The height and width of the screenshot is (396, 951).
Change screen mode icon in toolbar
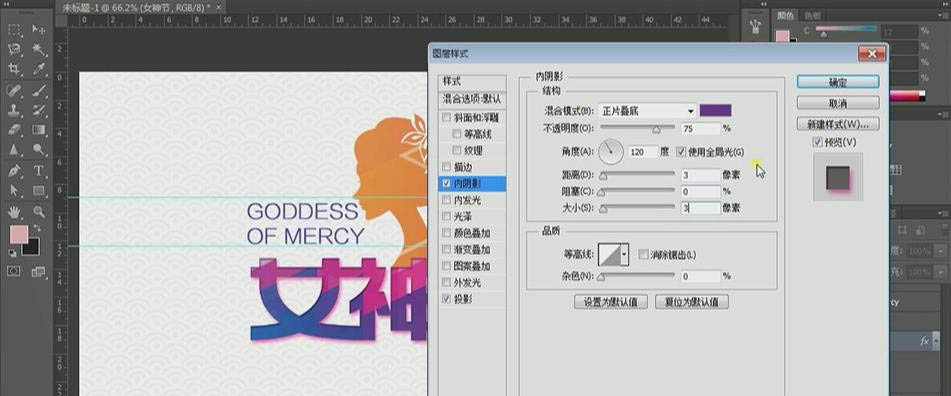tap(38, 272)
